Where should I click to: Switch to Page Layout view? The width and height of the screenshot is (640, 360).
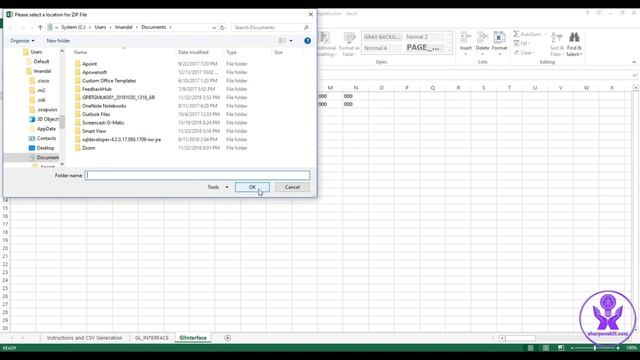[x=546, y=348]
